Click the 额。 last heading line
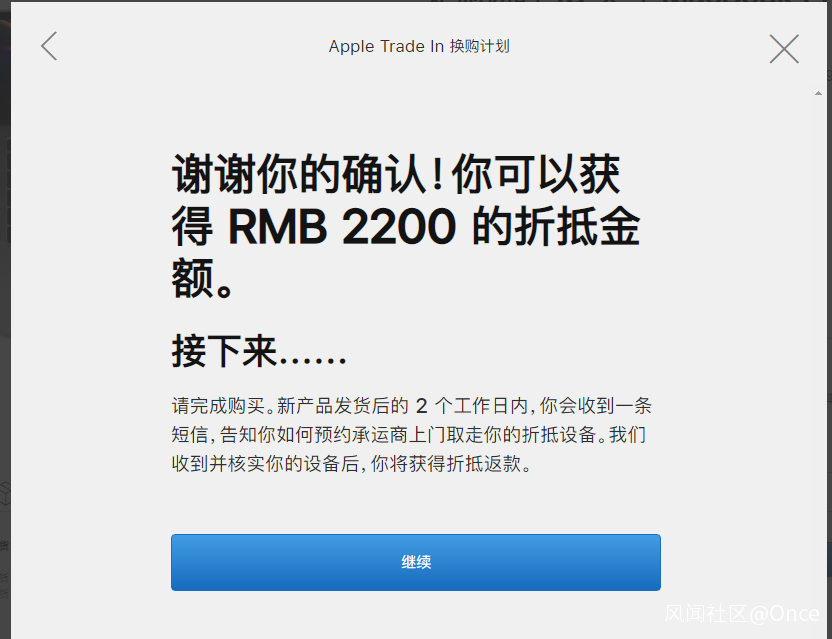The width and height of the screenshot is (832, 639). (x=202, y=279)
